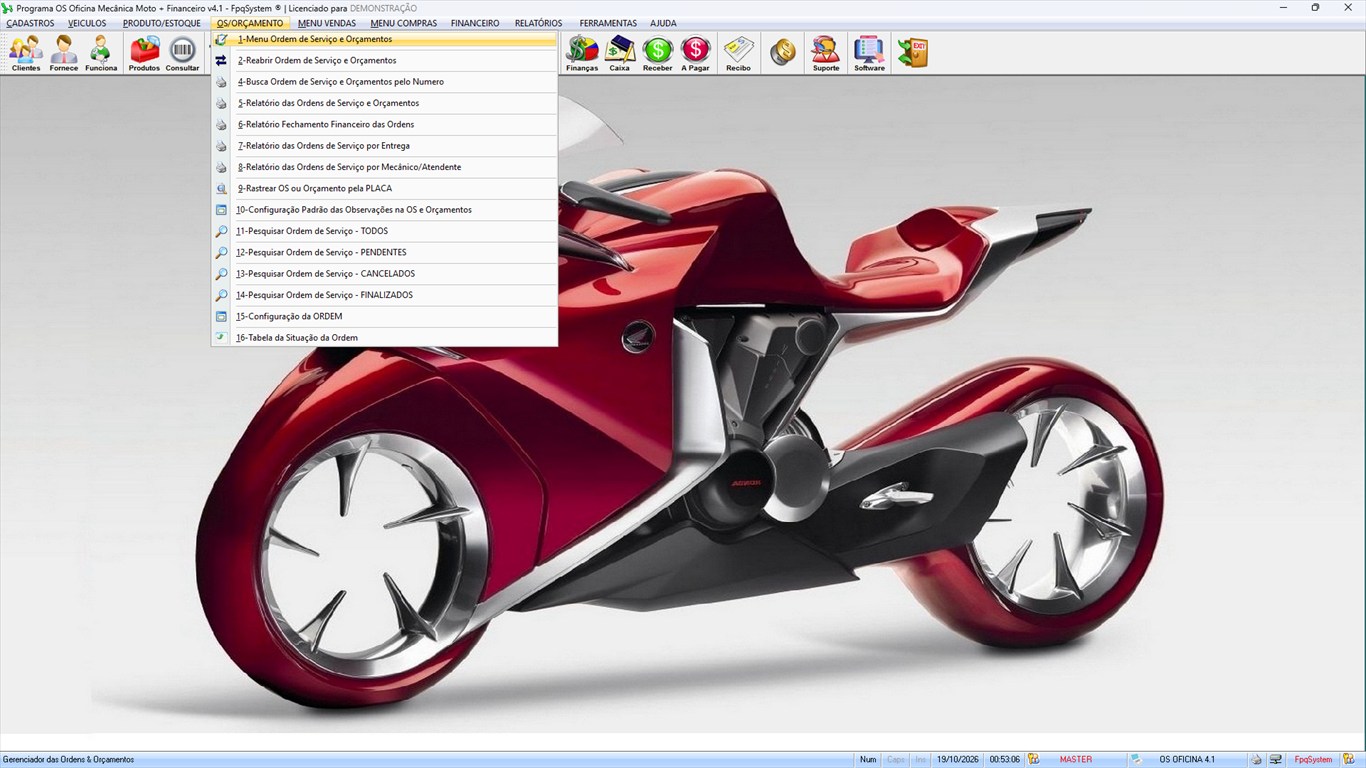
Task: Collapse the OS/ORÇAMENTO menu
Action: [x=250, y=23]
